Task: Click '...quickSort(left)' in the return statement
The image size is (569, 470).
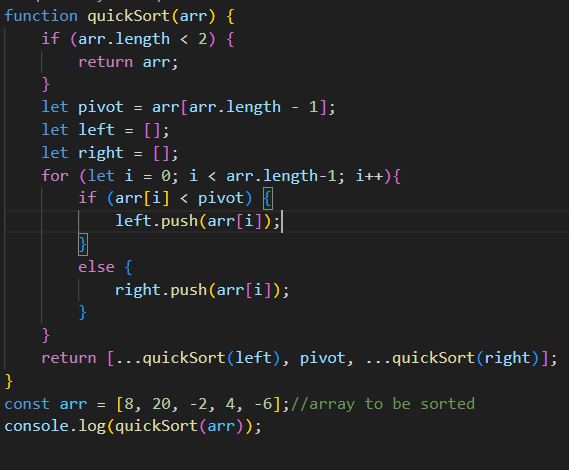Action: [197, 358]
